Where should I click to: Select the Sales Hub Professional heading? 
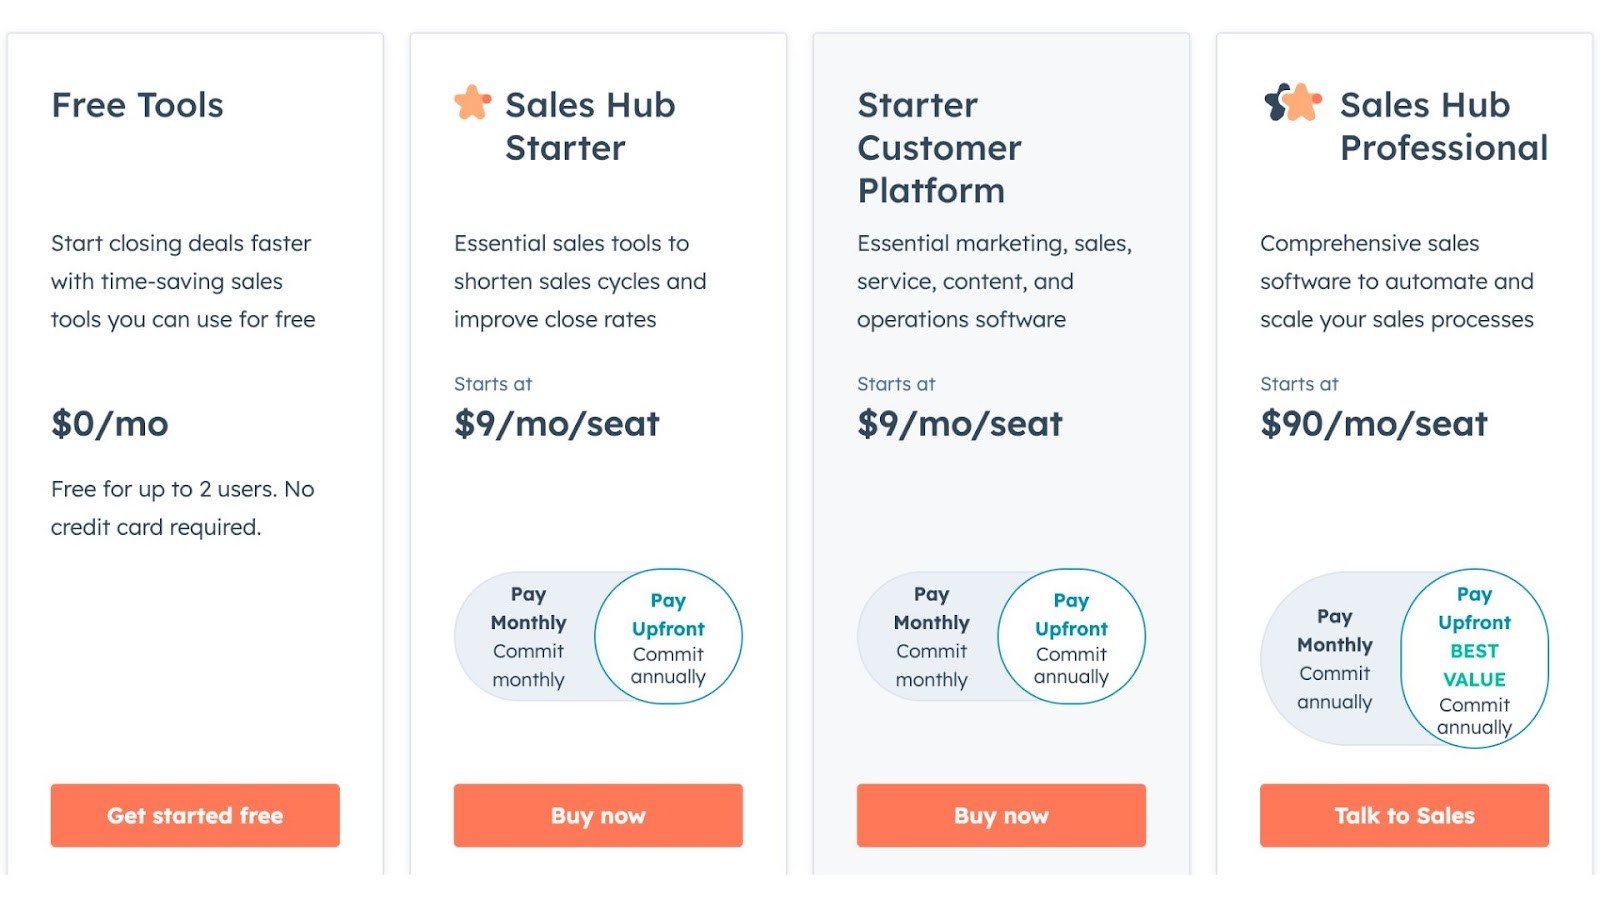1443,126
